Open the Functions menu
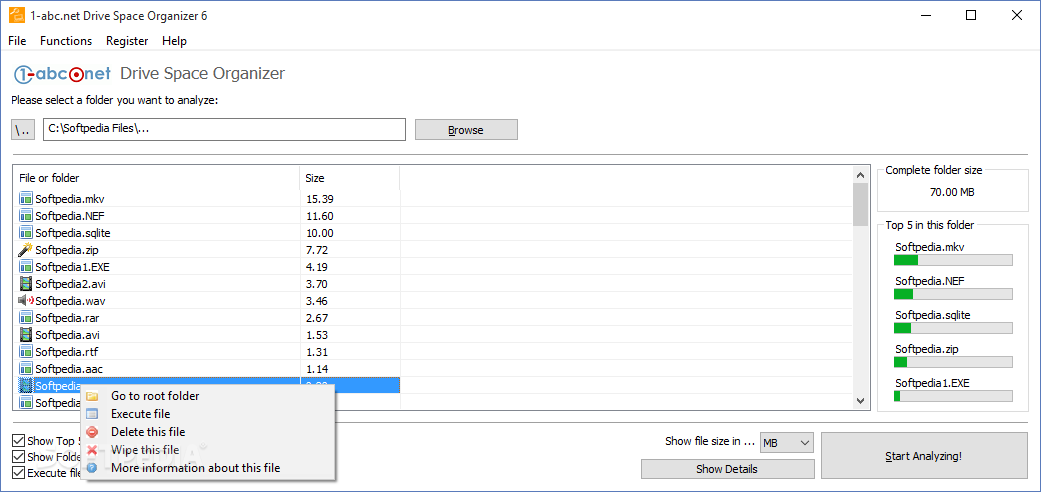 click(x=66, y=41)
